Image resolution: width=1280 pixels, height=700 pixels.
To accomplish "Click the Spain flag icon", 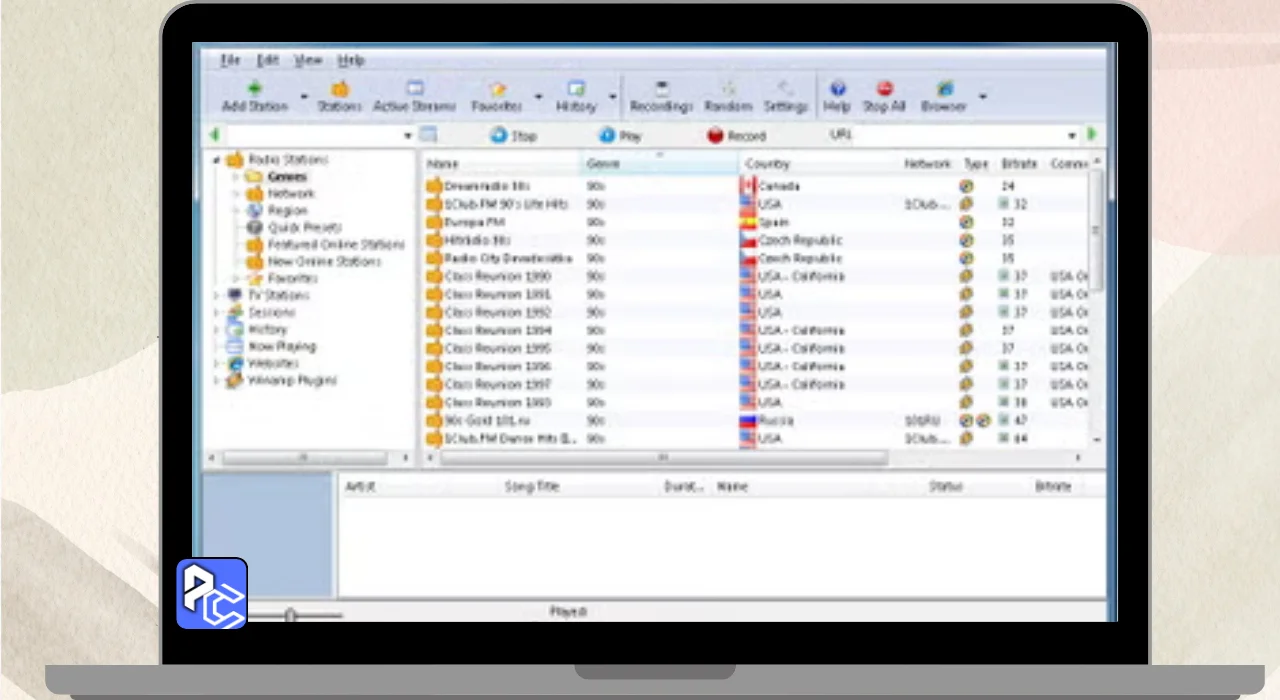I will click(x=747, y=222).
